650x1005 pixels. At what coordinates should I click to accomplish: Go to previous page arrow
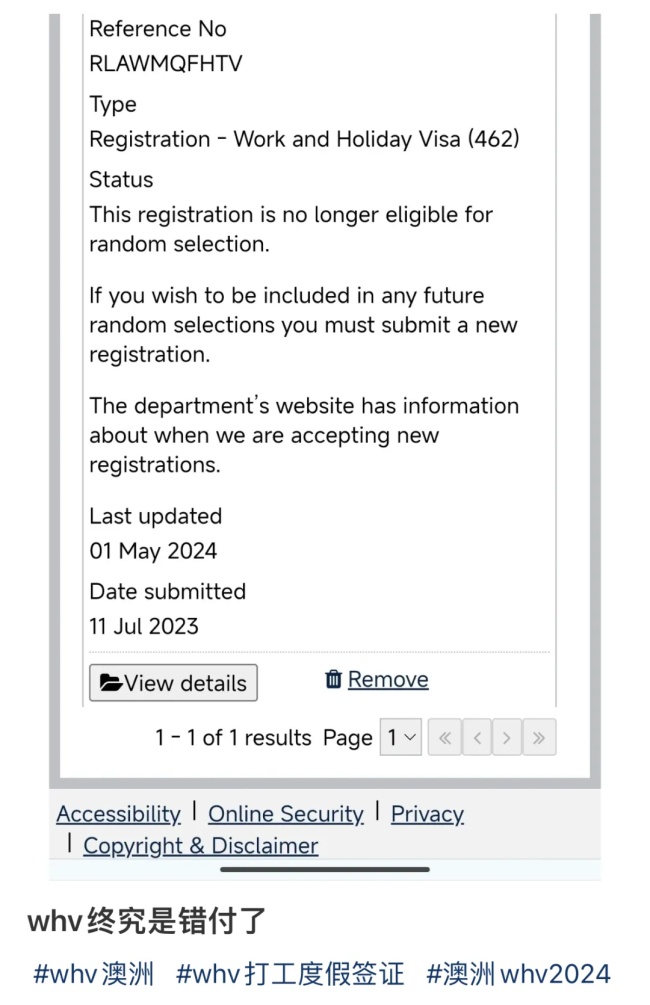(x=476, y=738)
